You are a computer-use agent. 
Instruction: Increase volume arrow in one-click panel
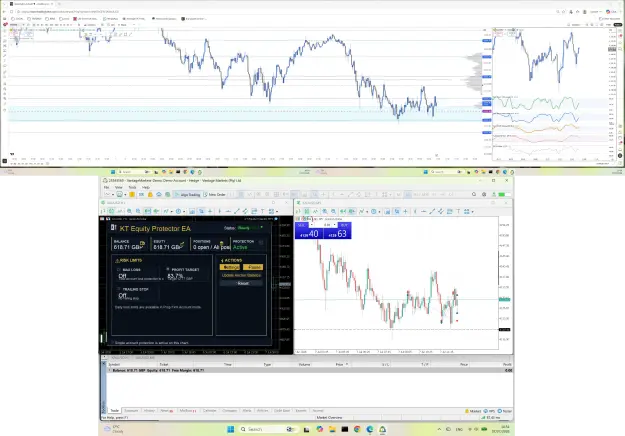tap(334, 225)
